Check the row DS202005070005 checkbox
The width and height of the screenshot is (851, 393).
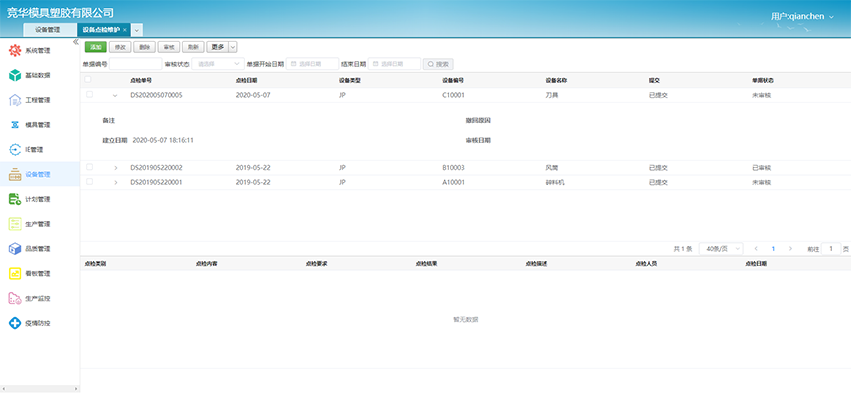tap(90, 94)
